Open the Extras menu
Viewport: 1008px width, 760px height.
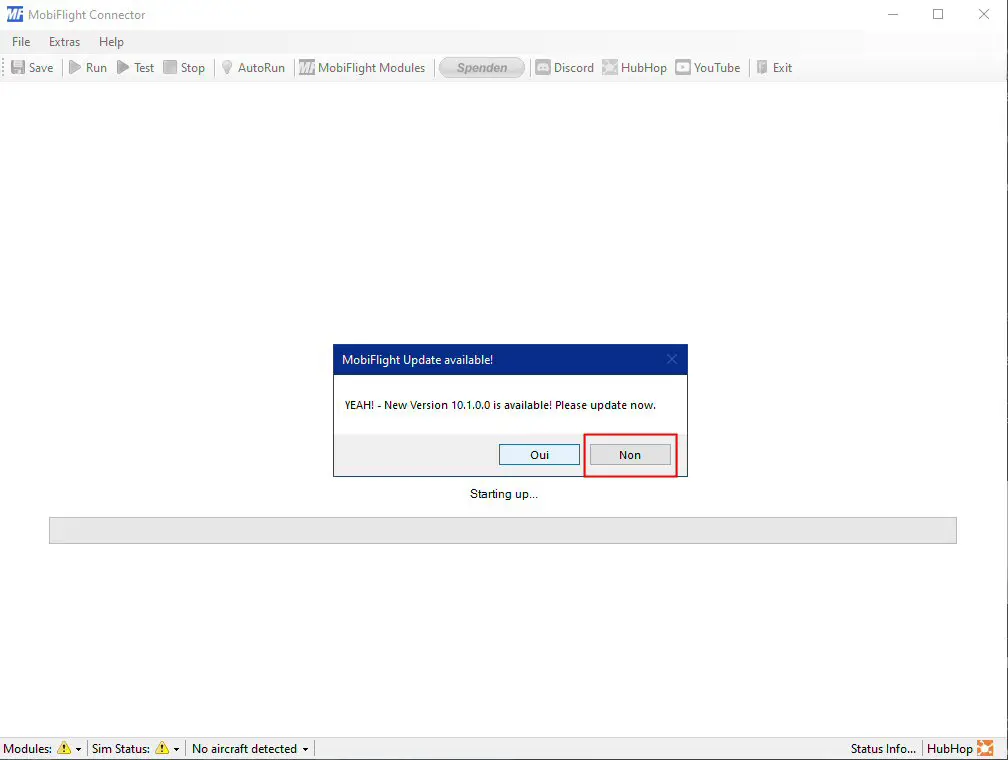click(64, 42)
